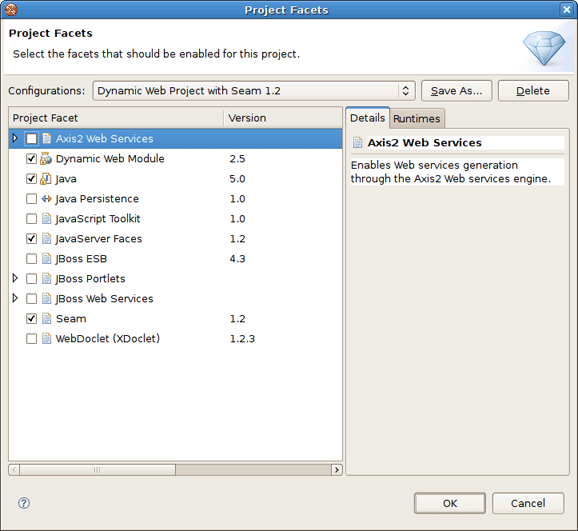Close the Project Facets dialog
This screenshot has width=578, height=531.
tap(566, 10)
